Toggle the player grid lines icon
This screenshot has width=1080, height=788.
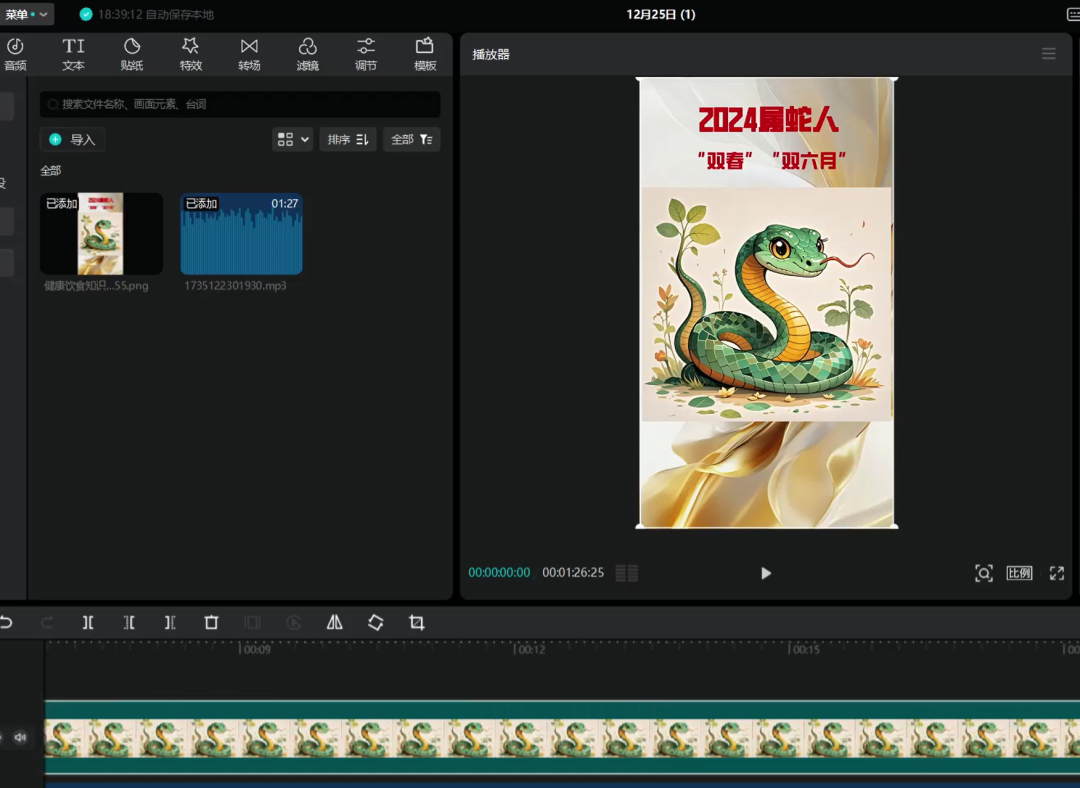point(627,573)
